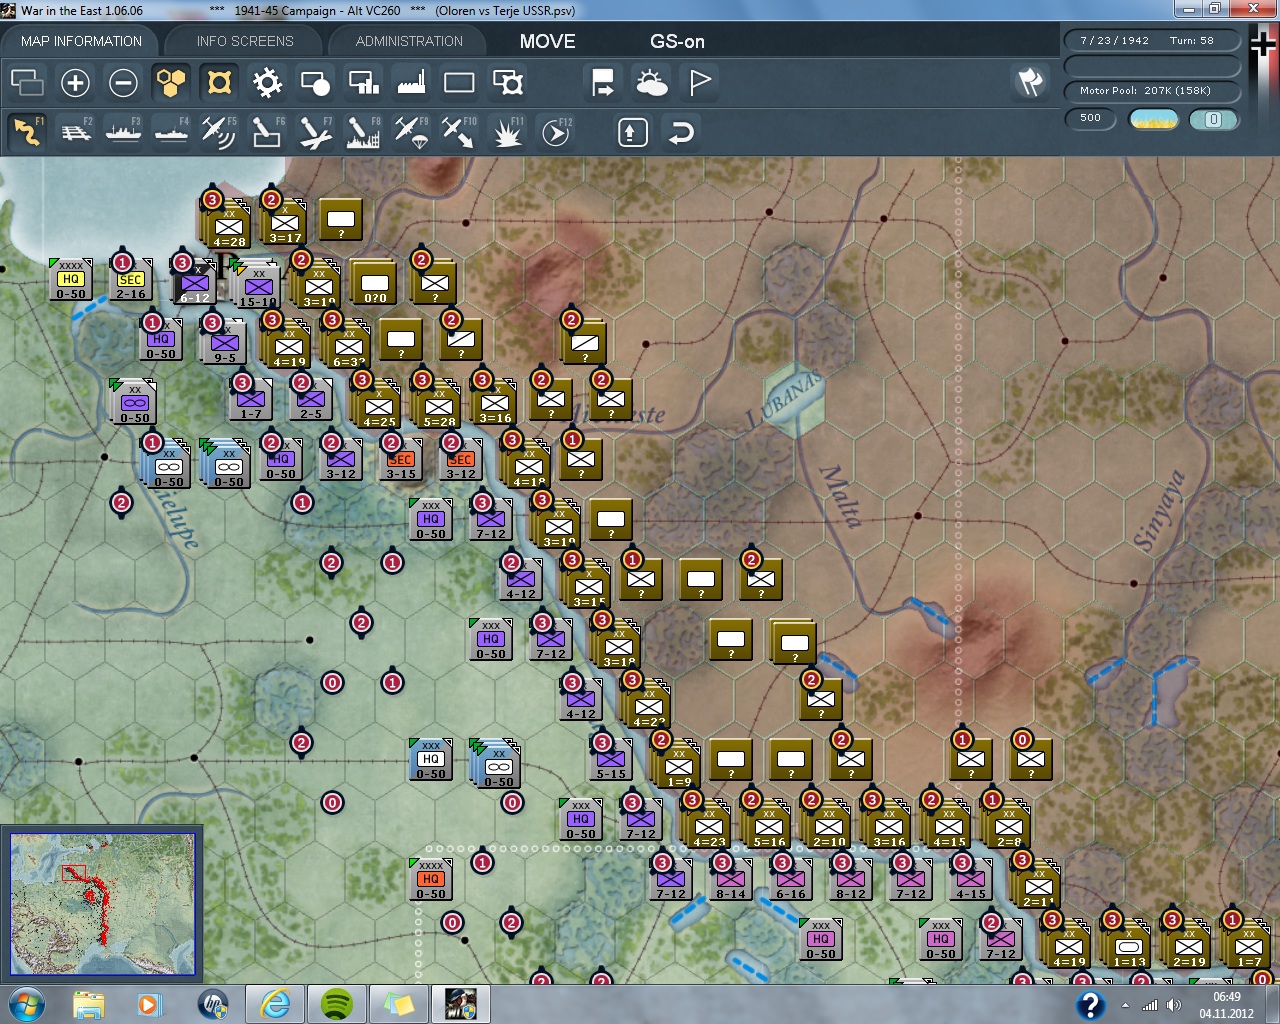Select the purple 1-7 unit counter
Screen dimensions: 1280x1024
click(x=251, y=400)
